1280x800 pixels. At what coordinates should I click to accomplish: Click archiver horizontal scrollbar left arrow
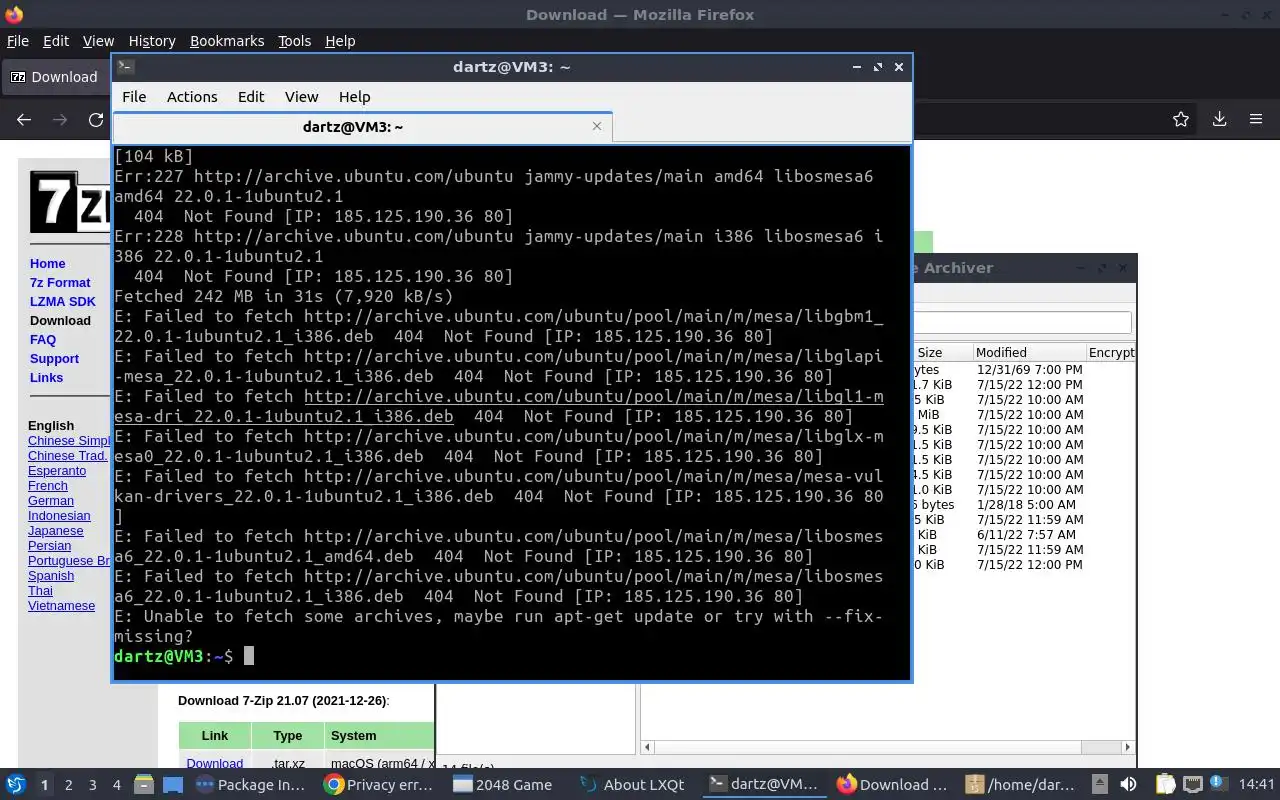pos(647,747)
